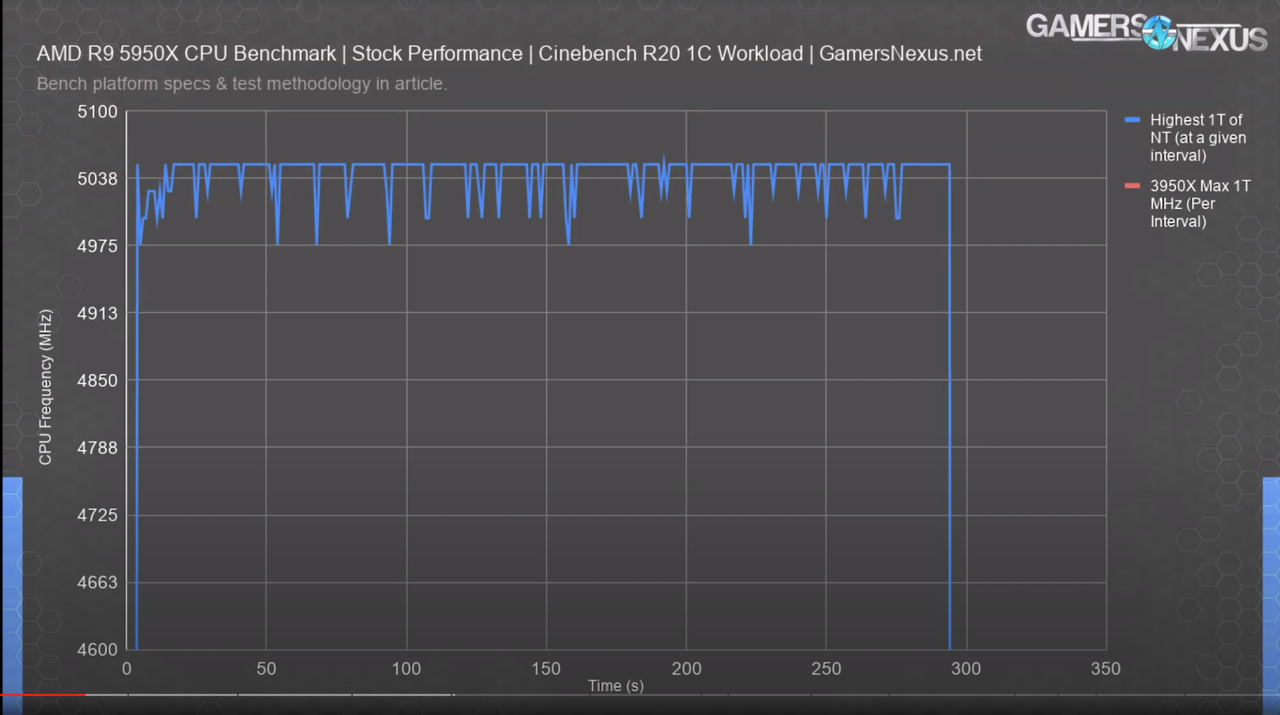
Task: Click the x-axis value 0
Action: pos(127,668)
